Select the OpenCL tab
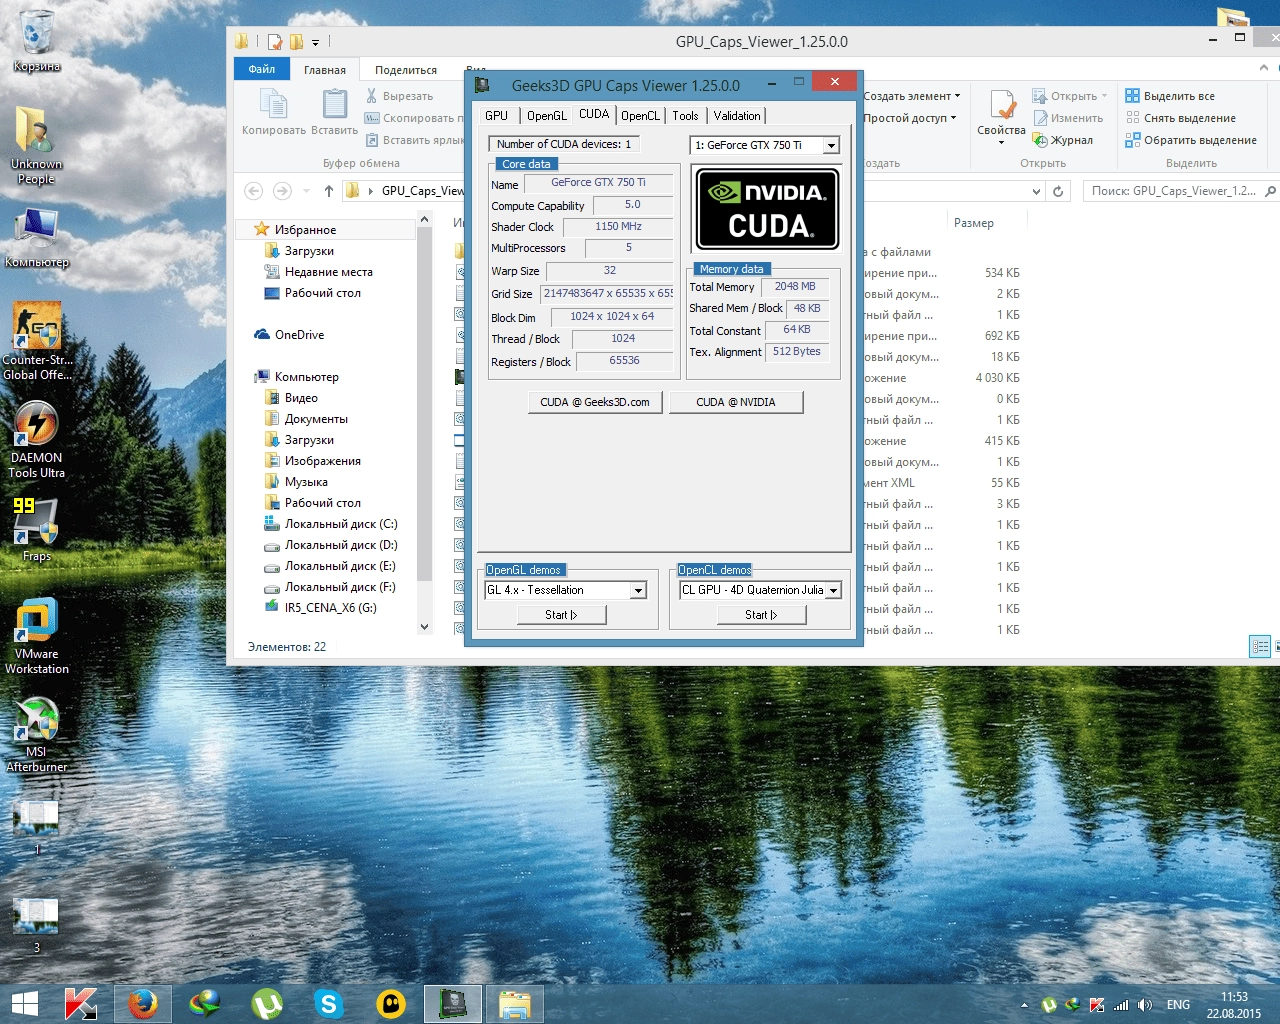 [x=640, y=116]
